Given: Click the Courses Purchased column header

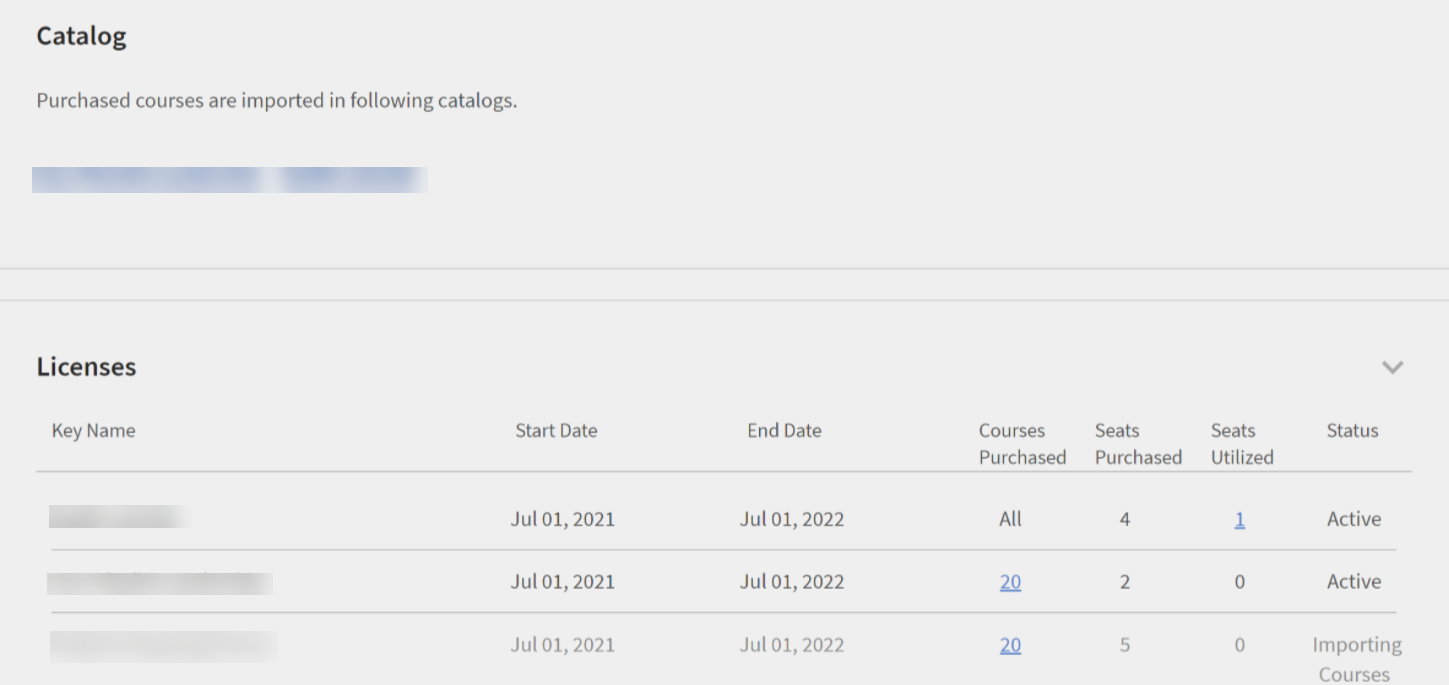Looking at the screenshot, I should 1021,444.
